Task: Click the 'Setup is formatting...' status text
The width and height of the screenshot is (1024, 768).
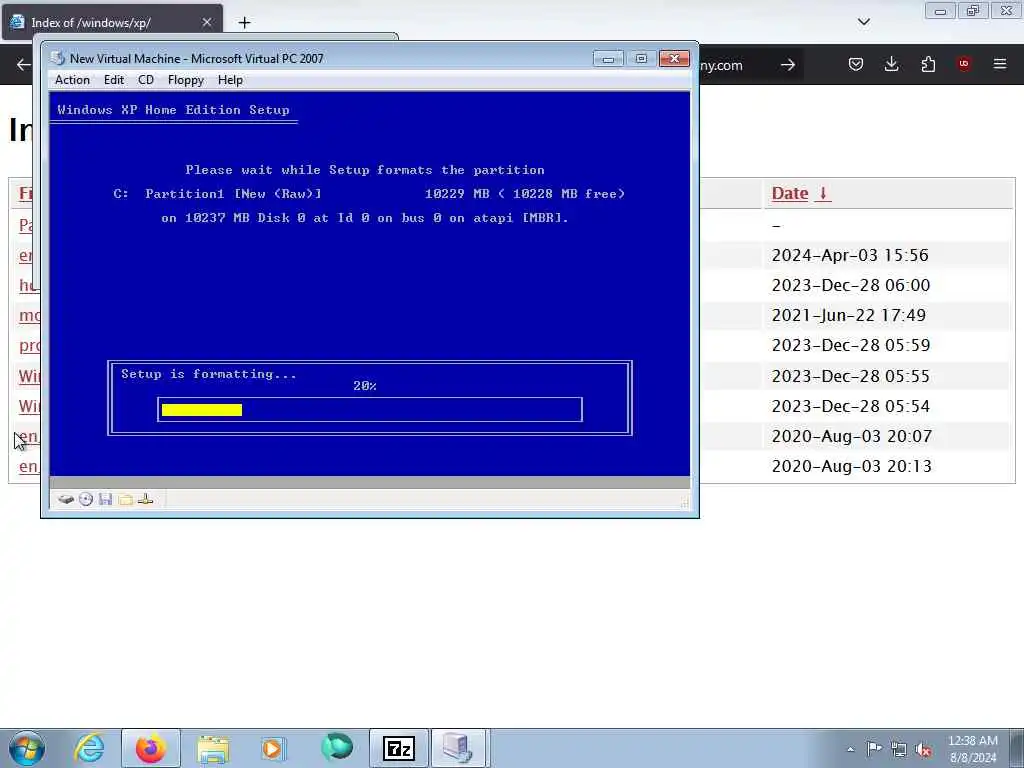Action: (x=208, y=374)
